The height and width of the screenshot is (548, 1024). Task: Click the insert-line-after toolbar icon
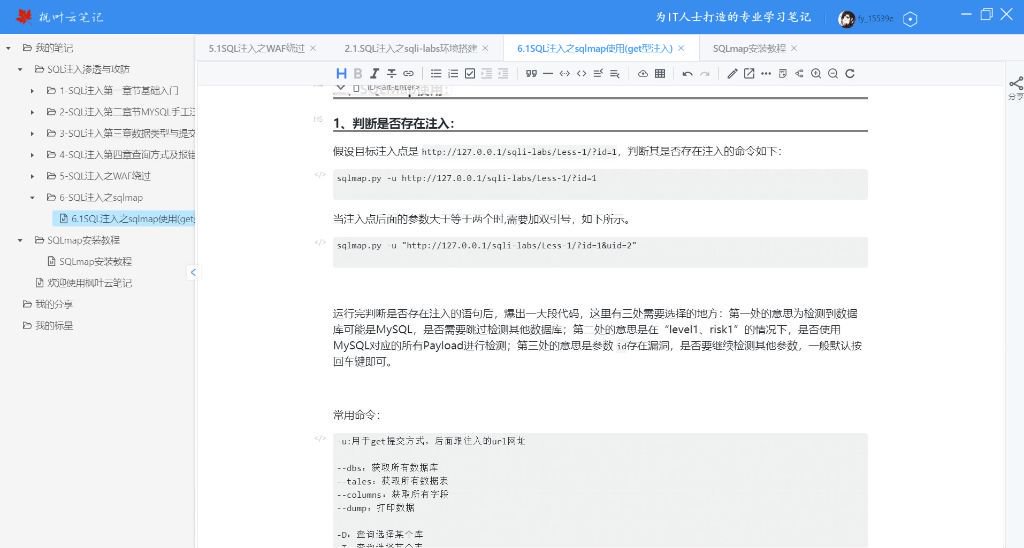(615, 74)
